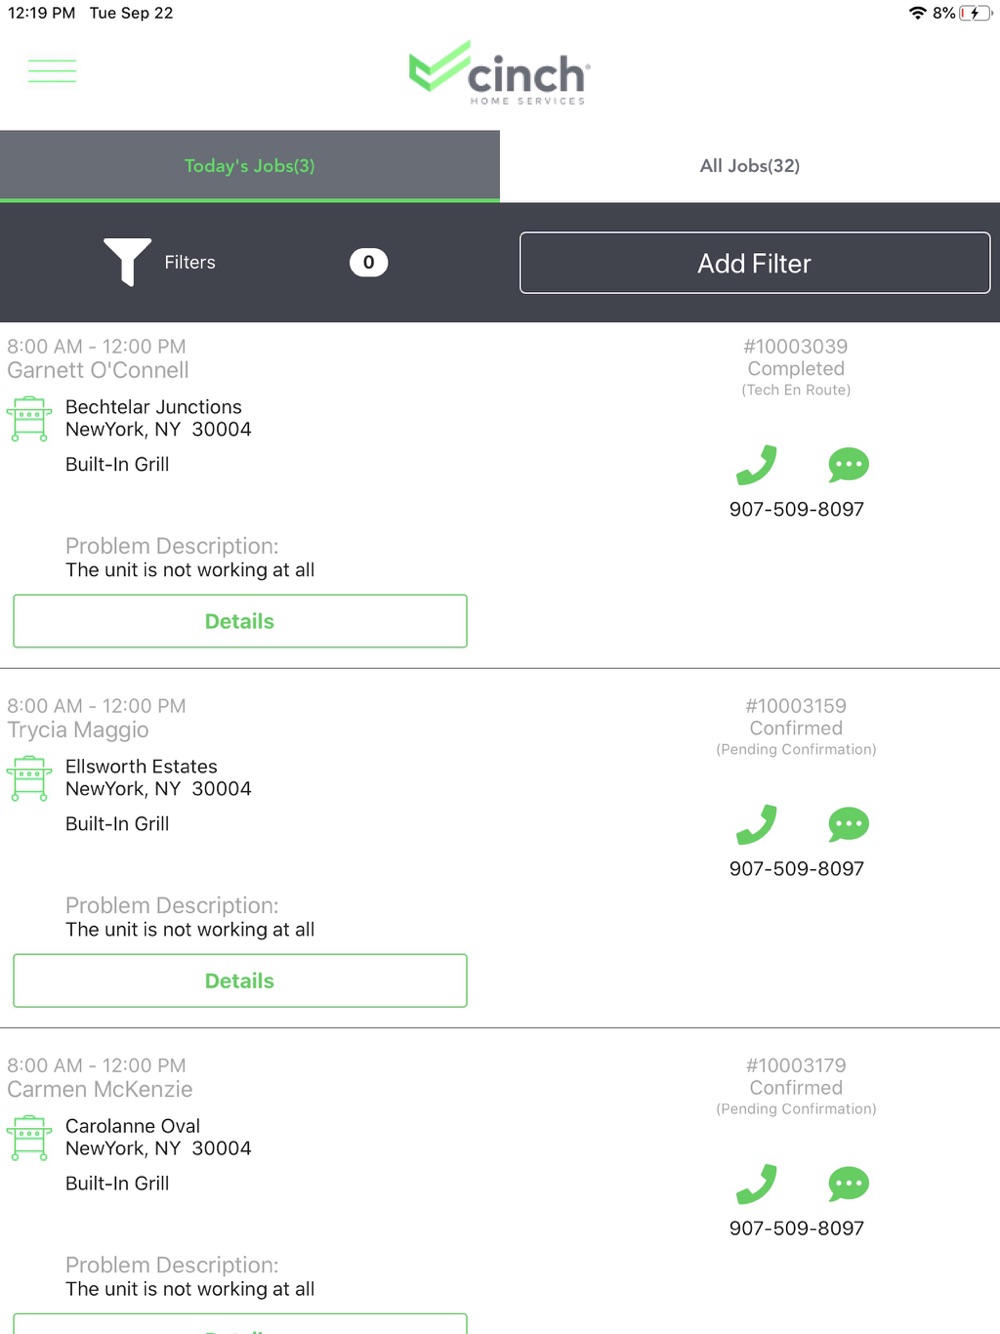Image resolution: width=1000 pixels, height=1334 pixels.
Task: Tap phone number under job #10003039
Action: (x=796, y=509)
